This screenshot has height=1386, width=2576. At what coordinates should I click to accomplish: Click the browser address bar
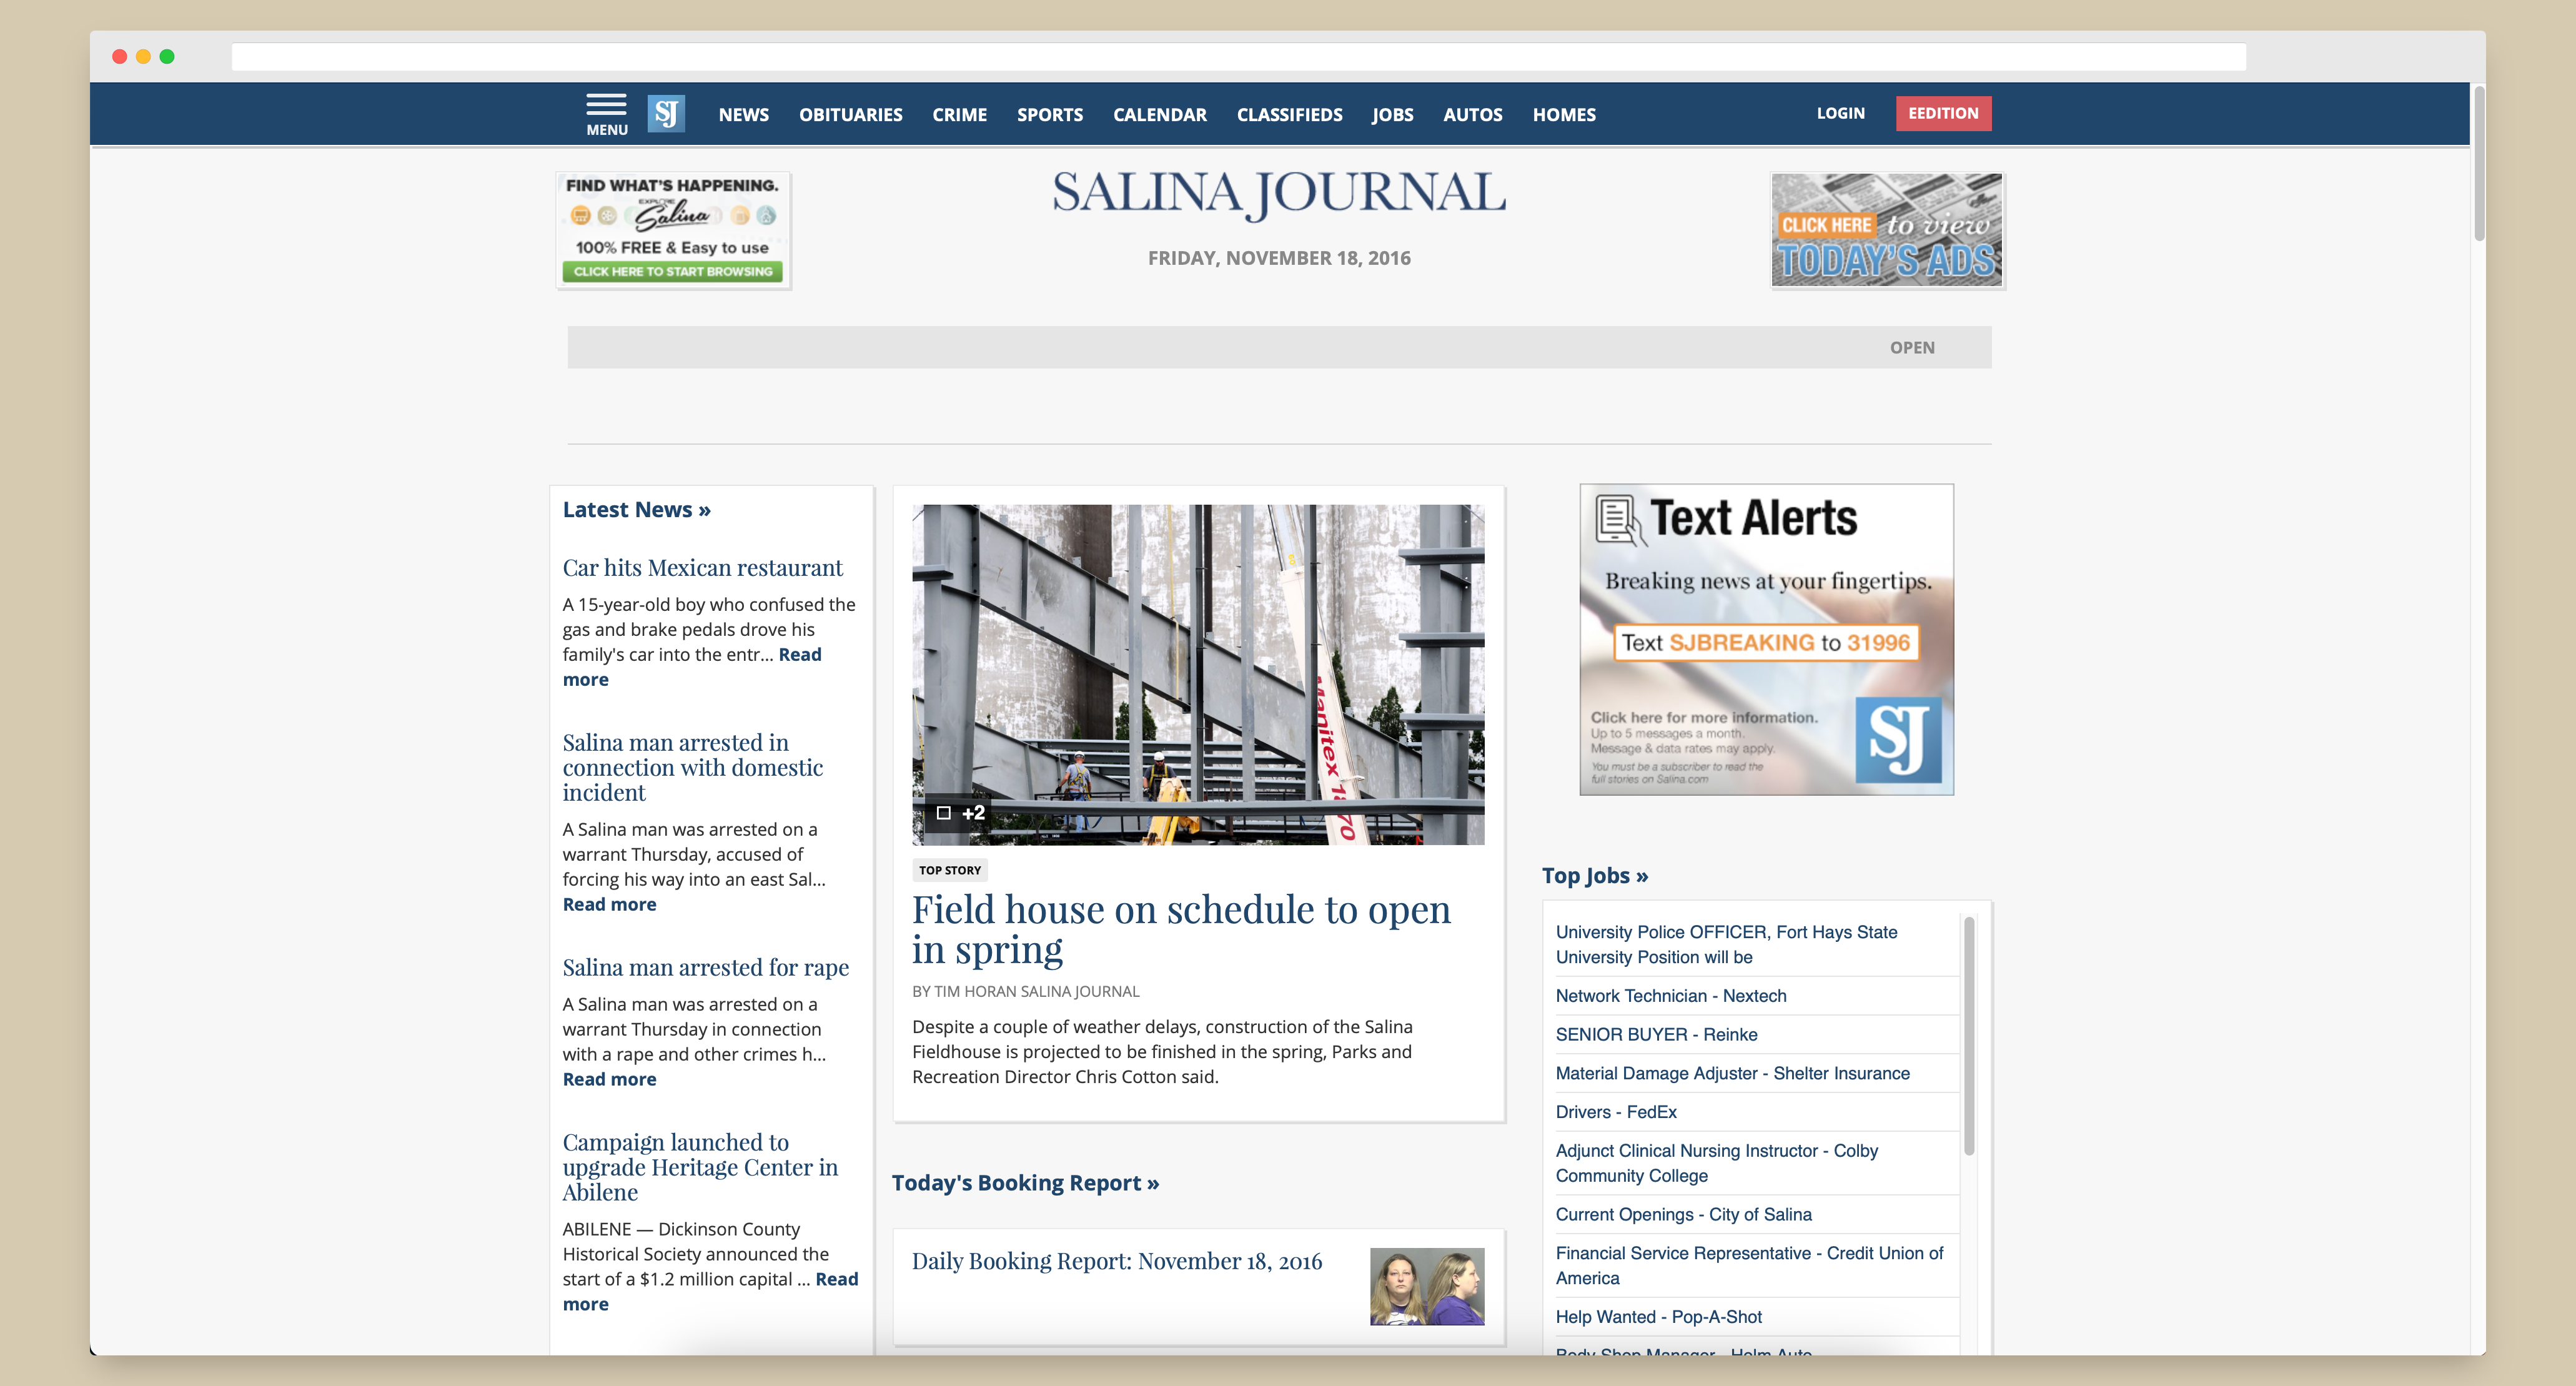point(1238,56)
